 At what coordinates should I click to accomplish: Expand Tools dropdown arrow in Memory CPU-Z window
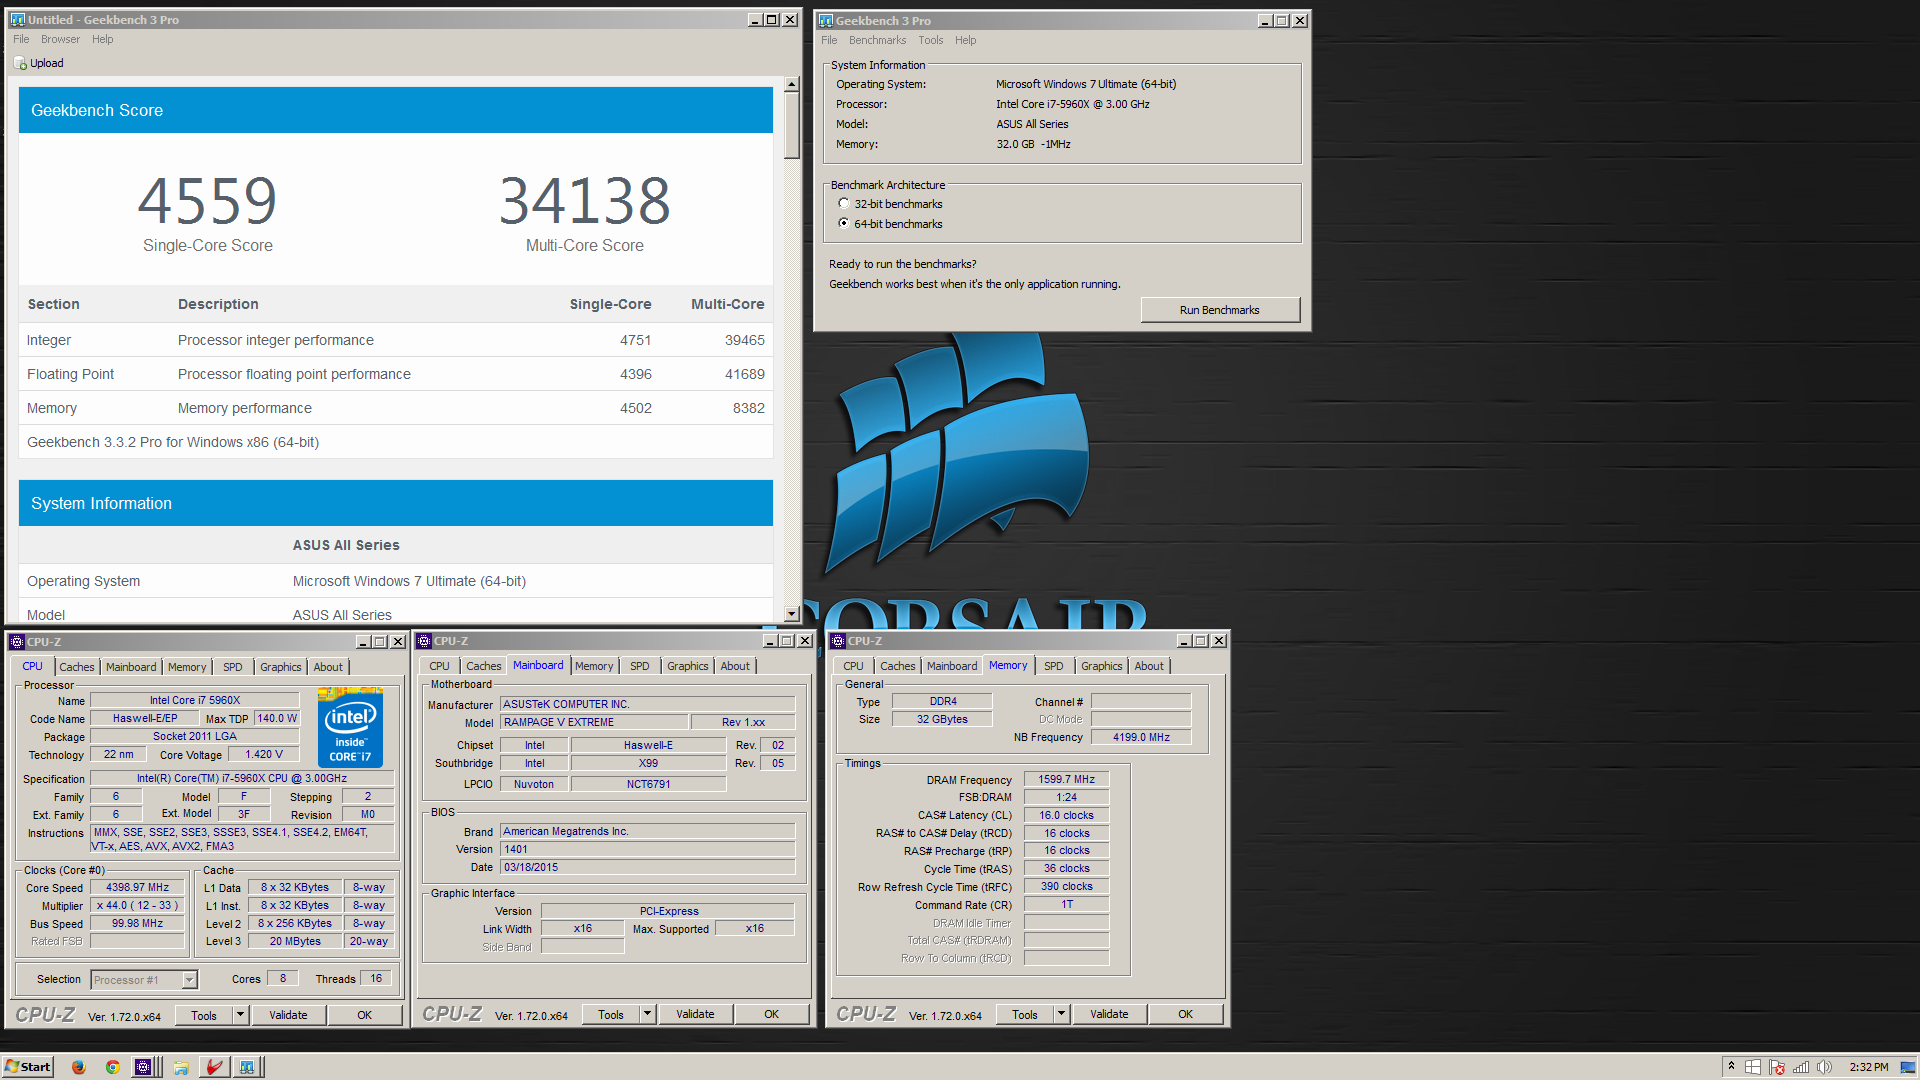pos(1061,1014)
